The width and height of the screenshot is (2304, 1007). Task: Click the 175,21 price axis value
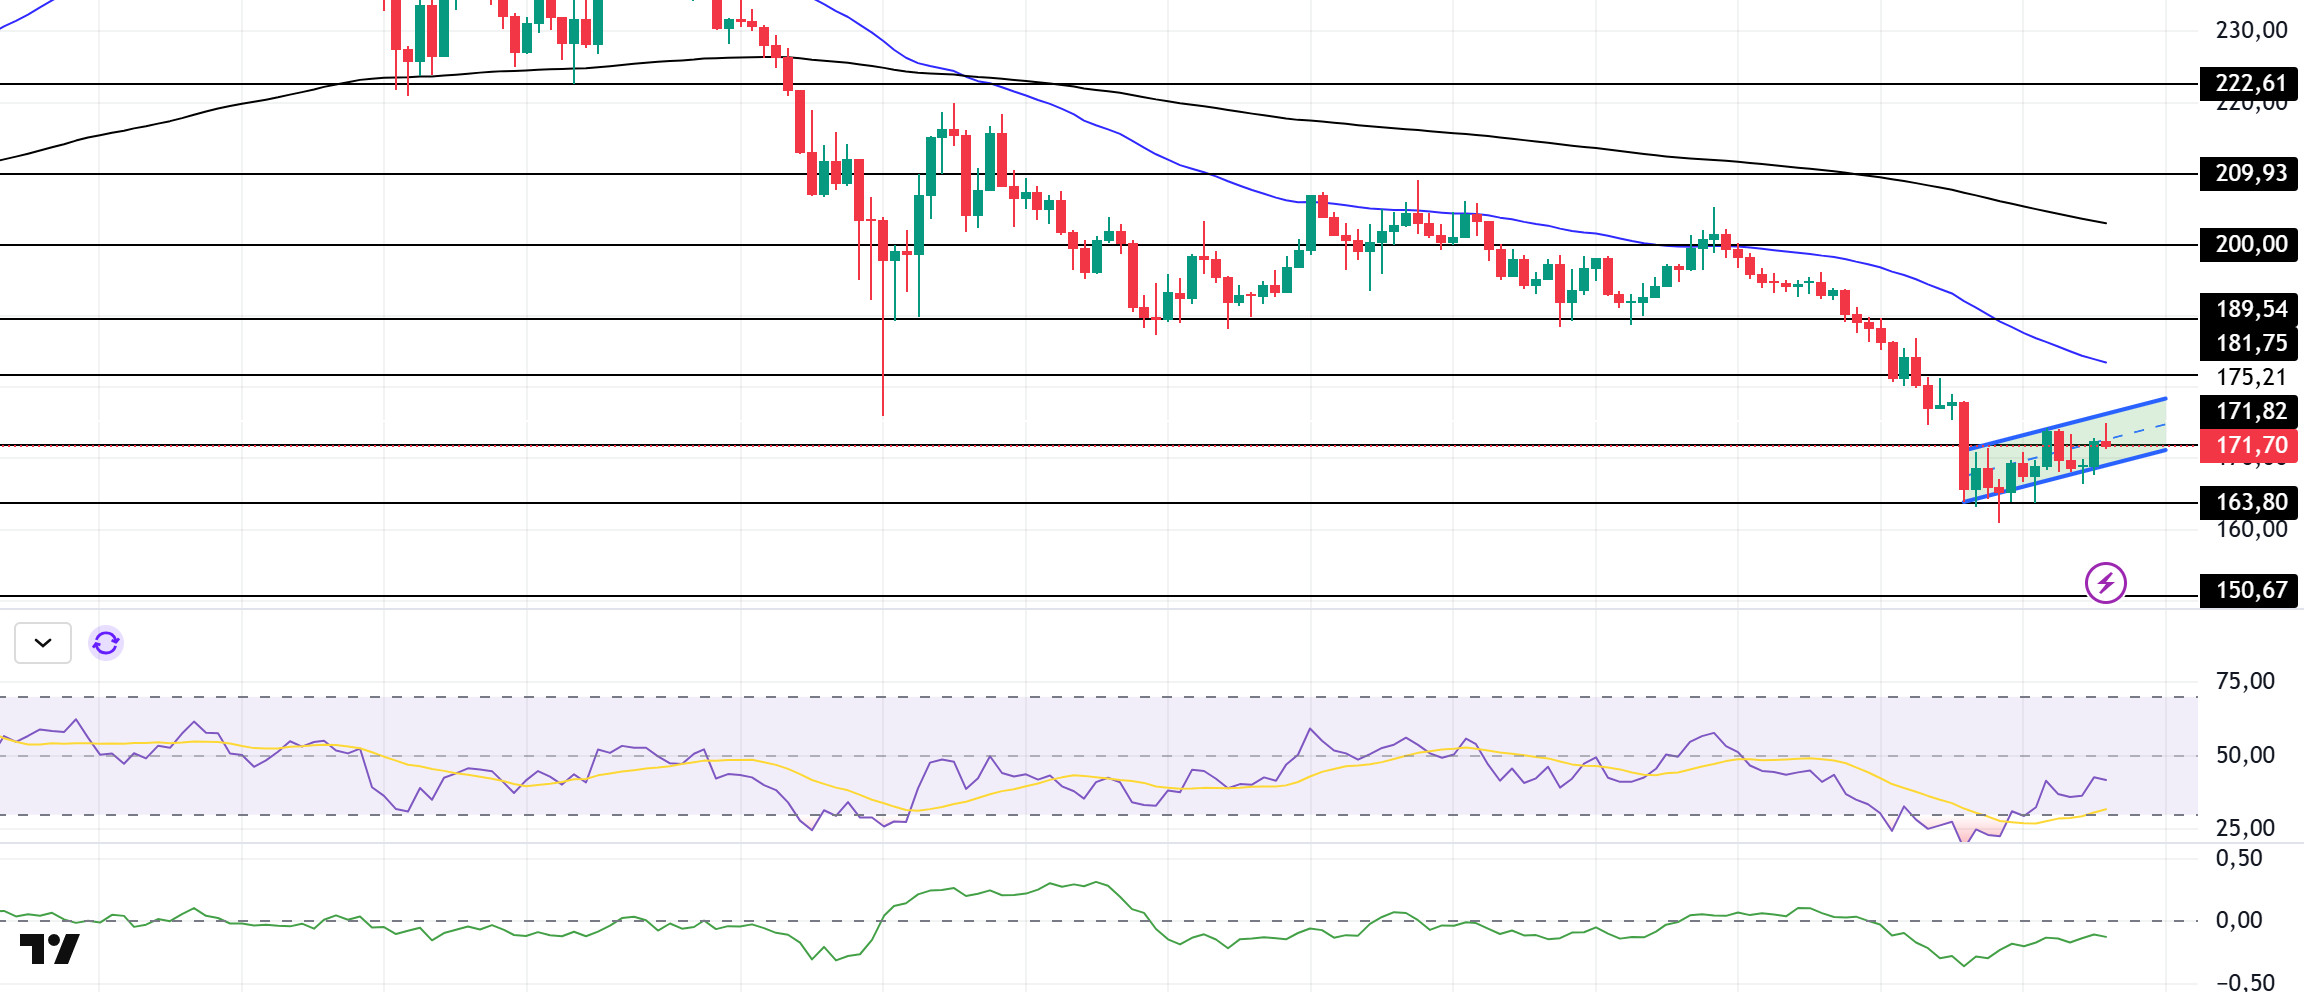pyautogui.click(x=2251, y=377)
